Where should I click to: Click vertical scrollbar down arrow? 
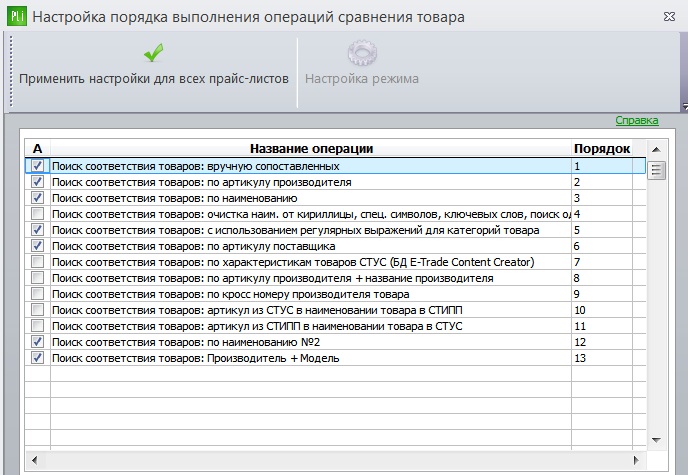click(656, 440)
